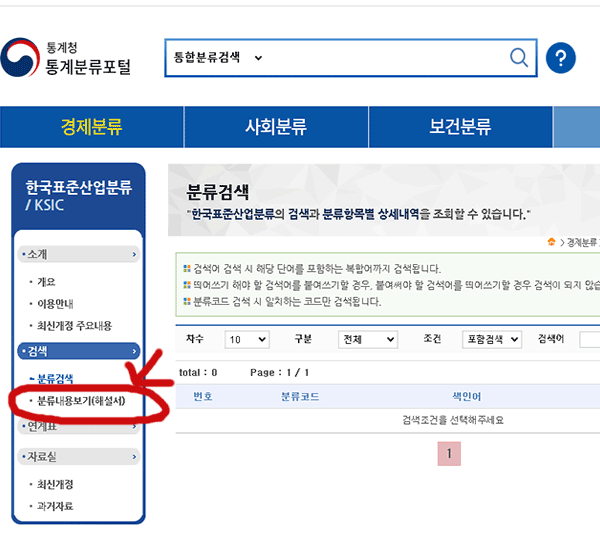Image resolution: width=600 pixels, height=550 pixels.
Task: Click page number 1 button
Action: (x=449, y=454)
